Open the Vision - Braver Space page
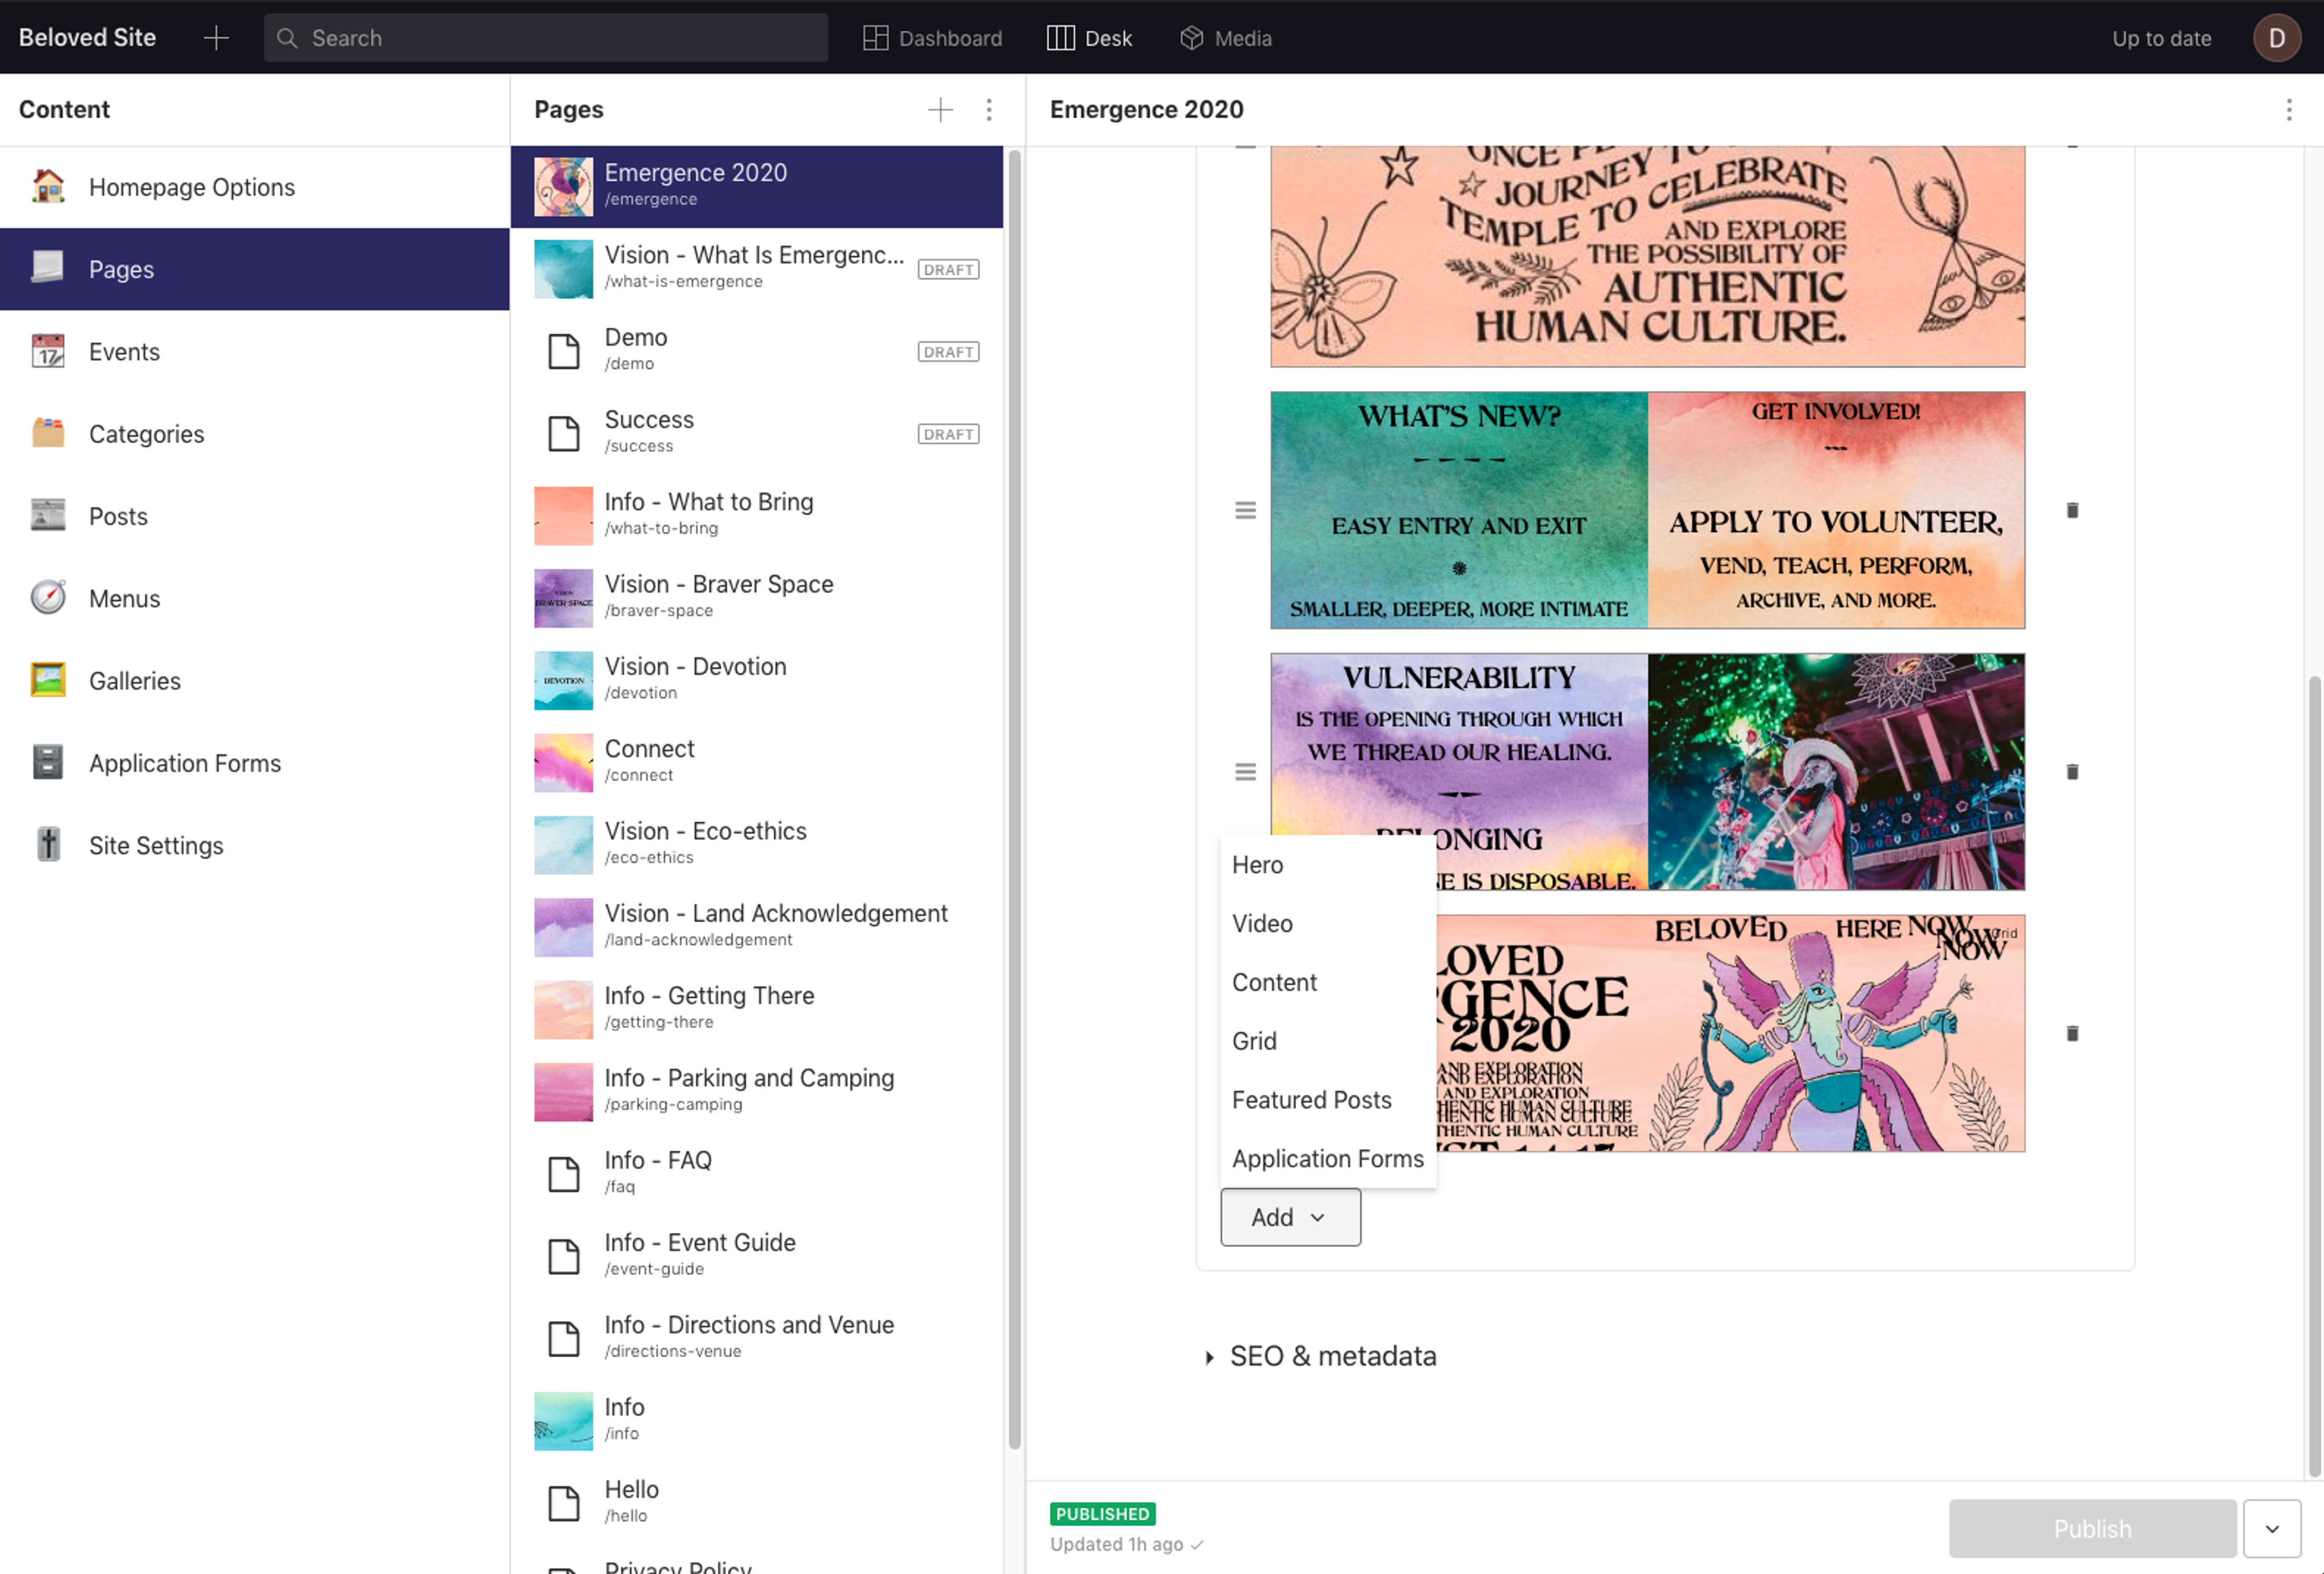The height and width of the screenshot is (1574, 2324). point(756,598)
